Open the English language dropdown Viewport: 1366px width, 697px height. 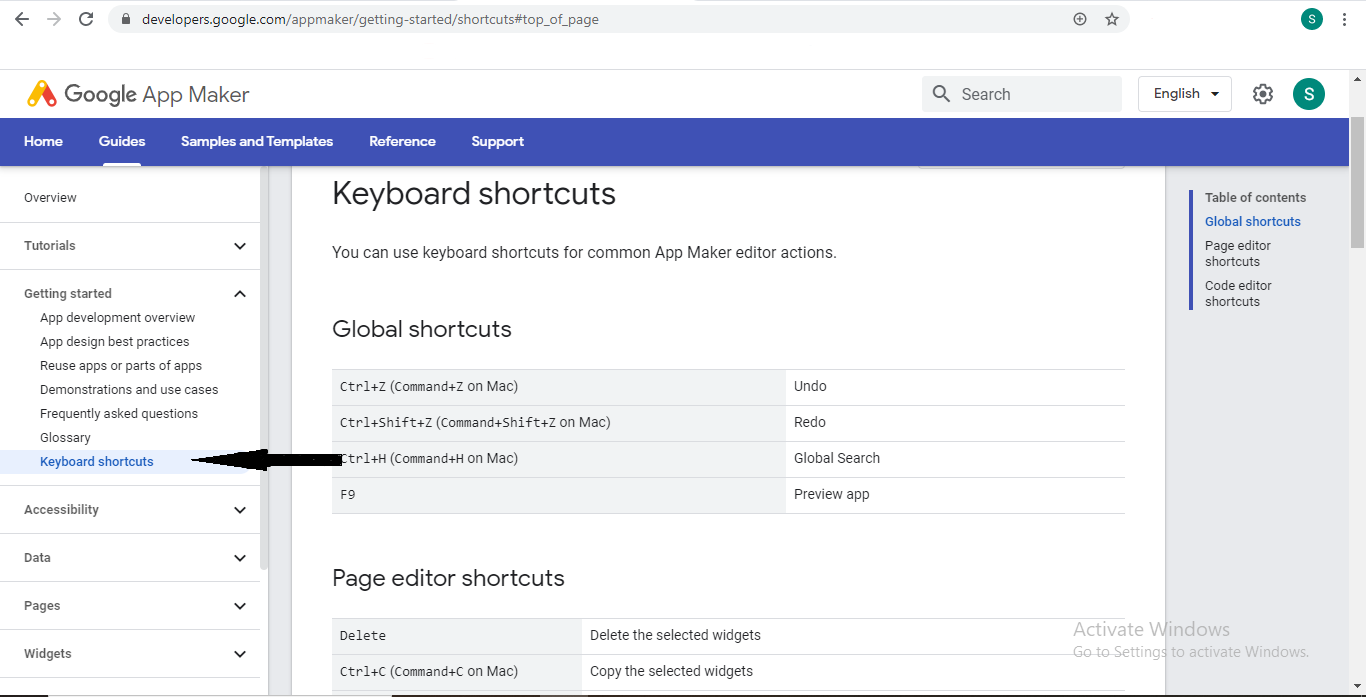tap(1185, 94)
